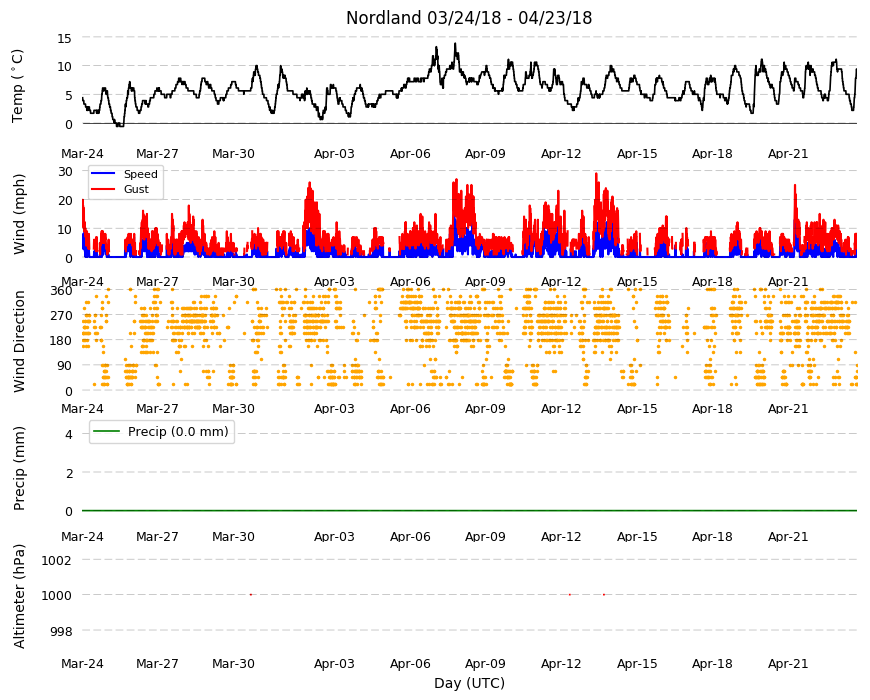Select the Speed legend label

(140, 174)
